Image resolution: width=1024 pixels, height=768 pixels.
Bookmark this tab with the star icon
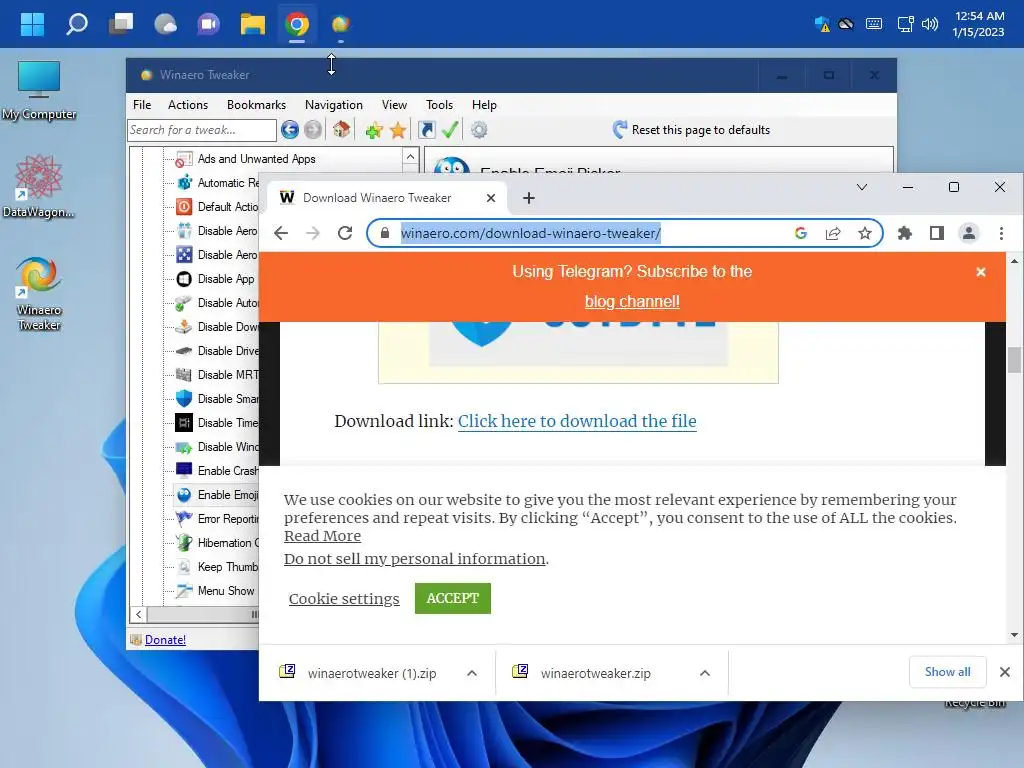865,233
